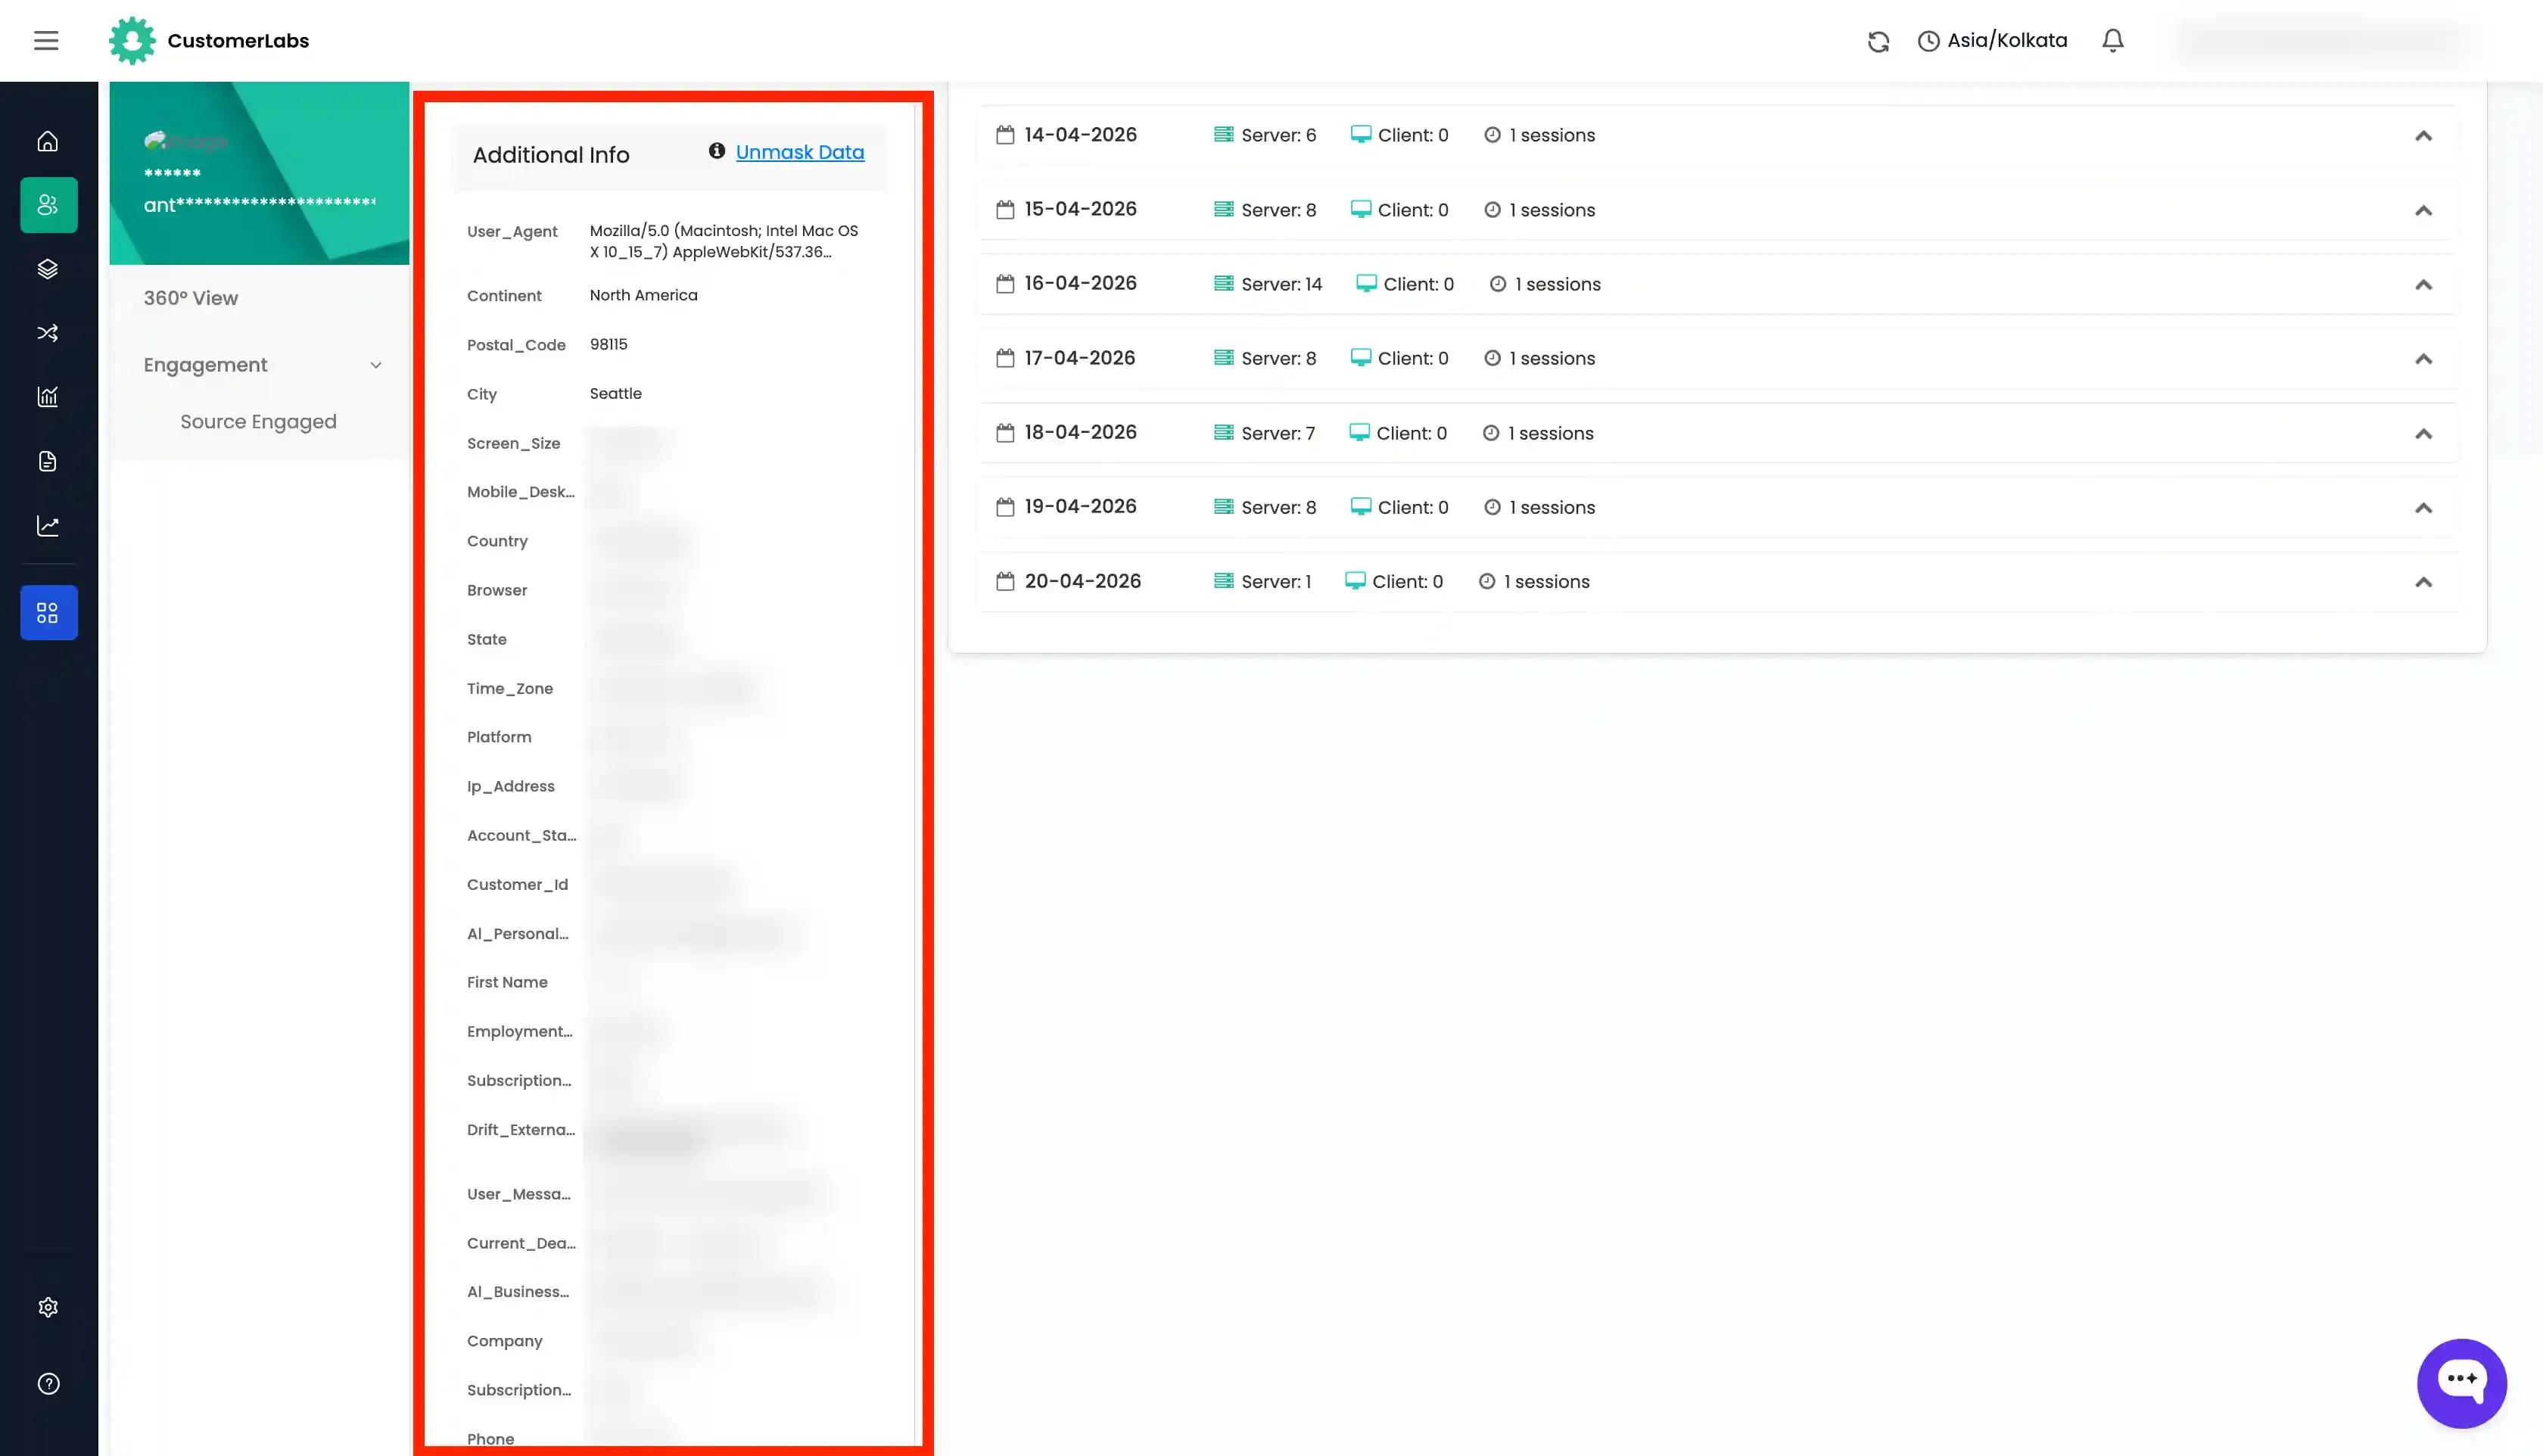
Task: Click "Client: 0" in the 20-04-2026 row
Action: [1407, 581]
